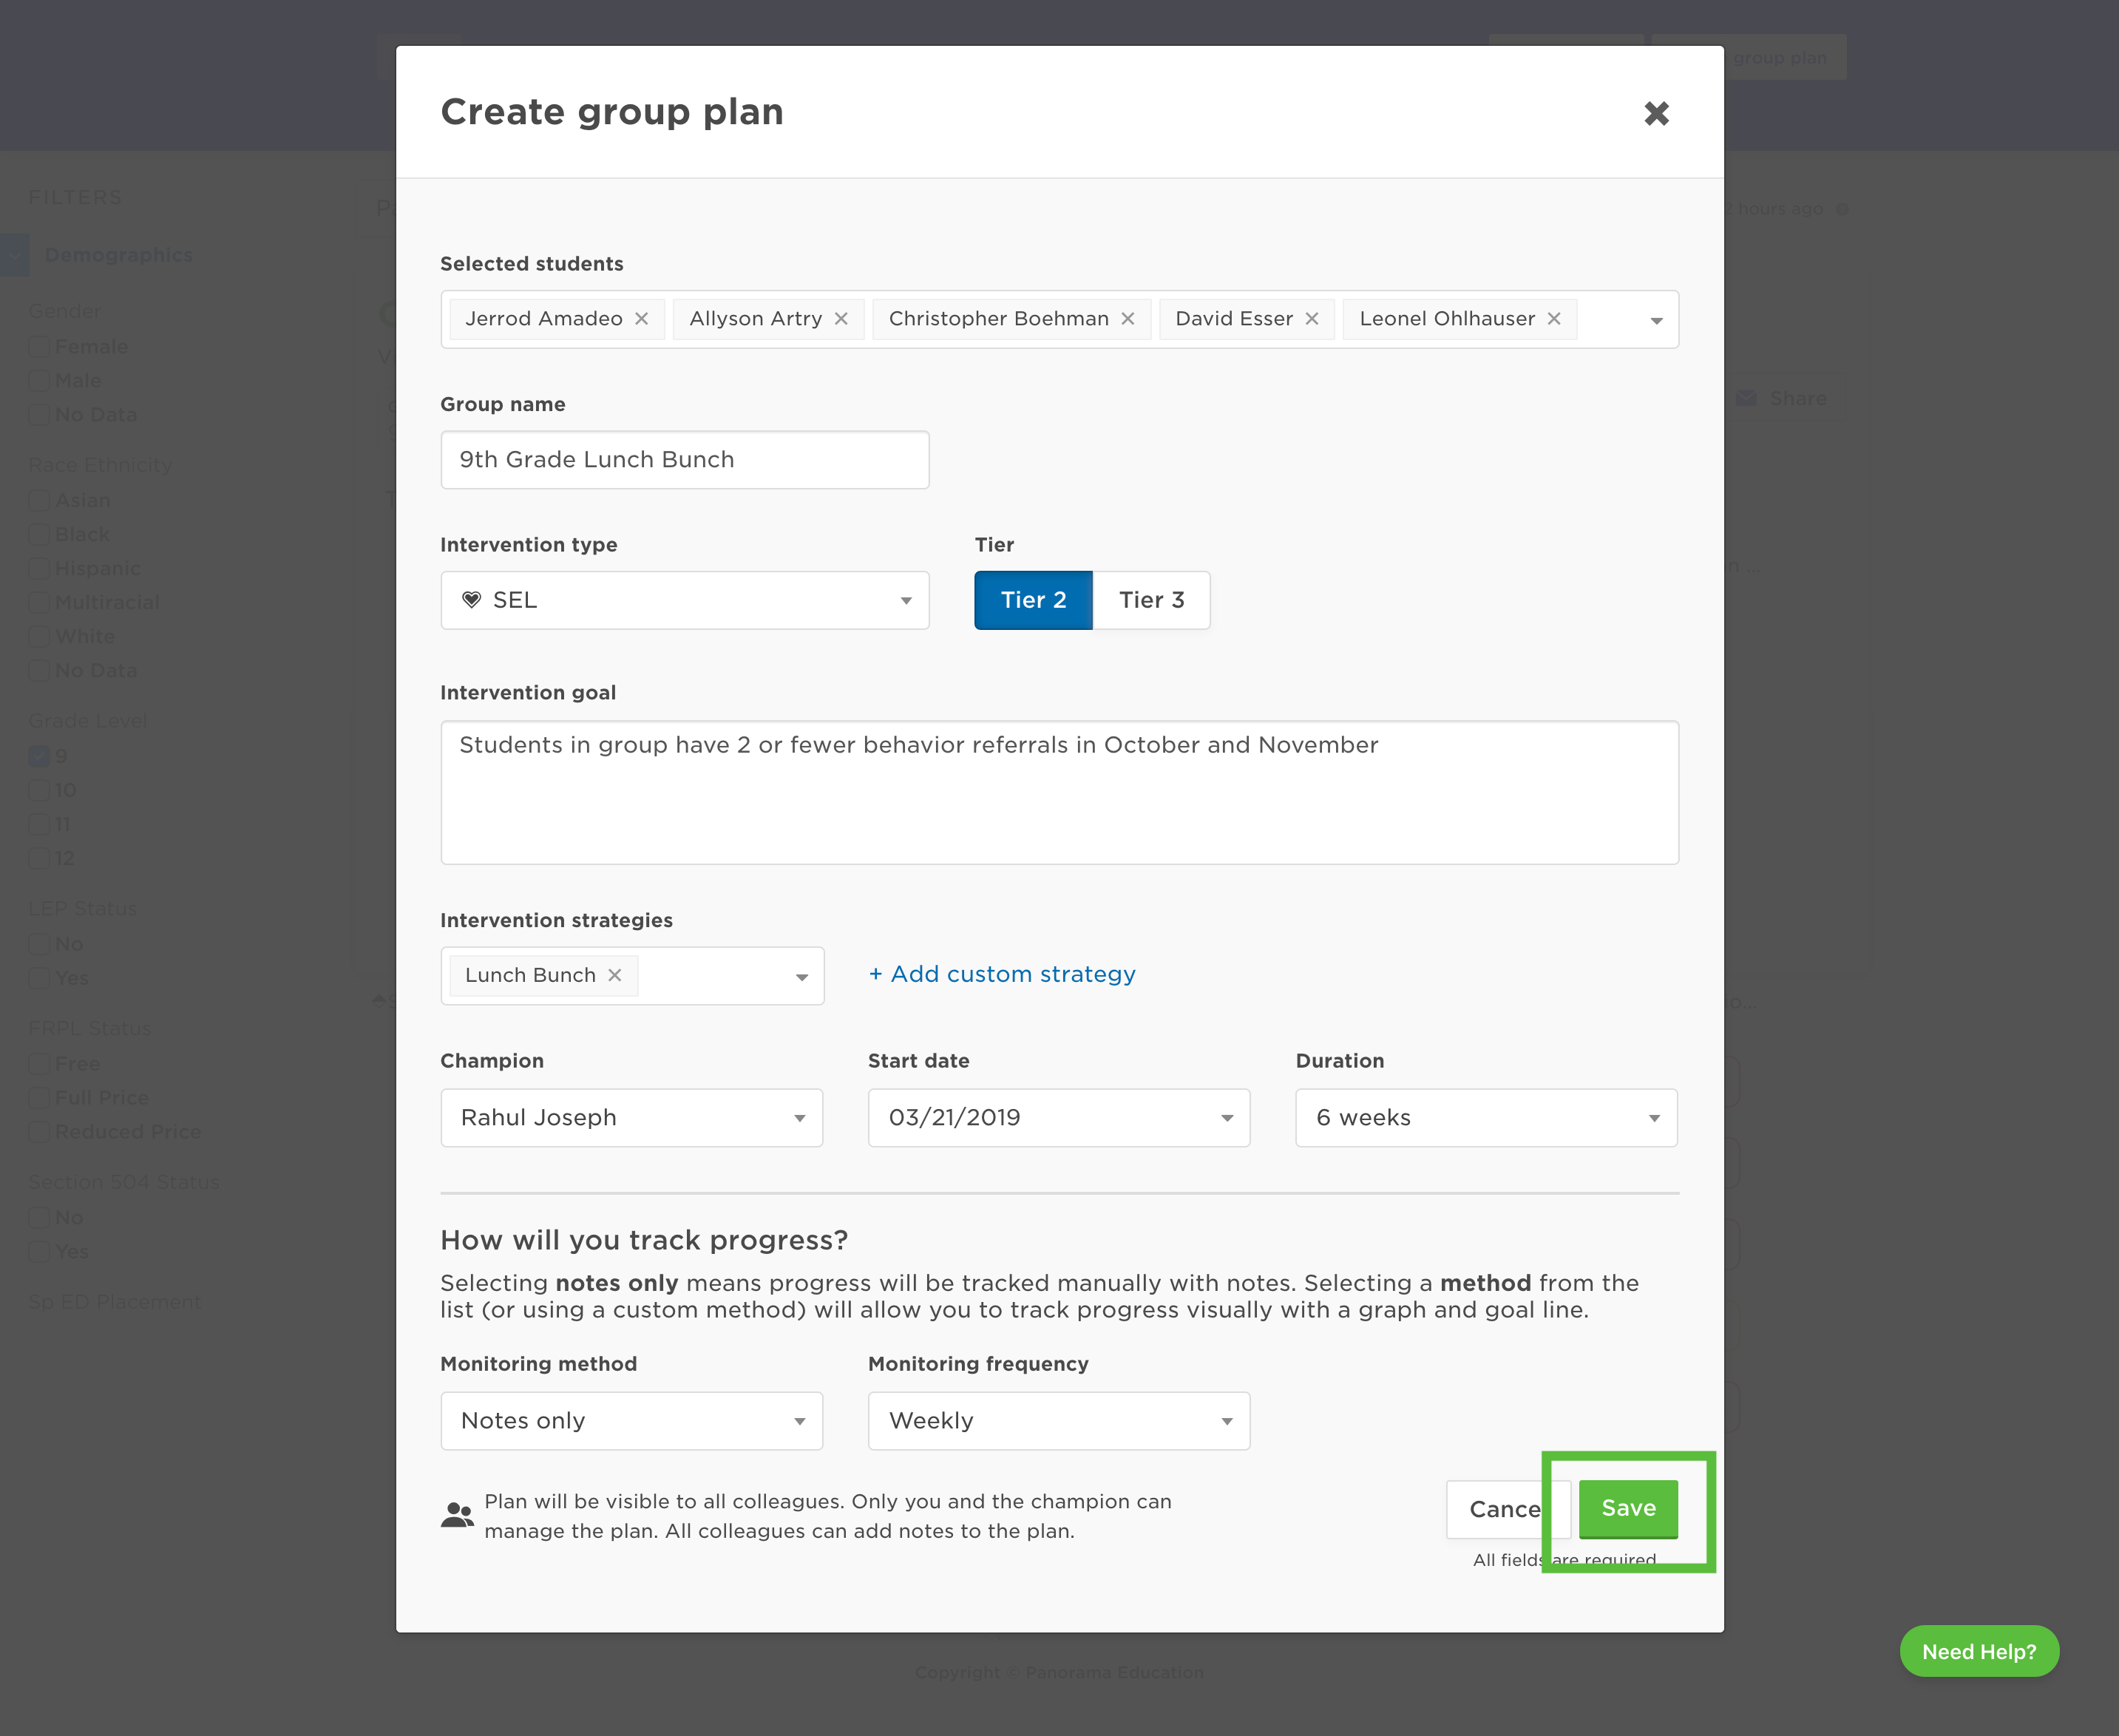Open the Monitoring method dropdown
Viewport: 2119px width, 1736px height.
click(x=631, y=1421)
